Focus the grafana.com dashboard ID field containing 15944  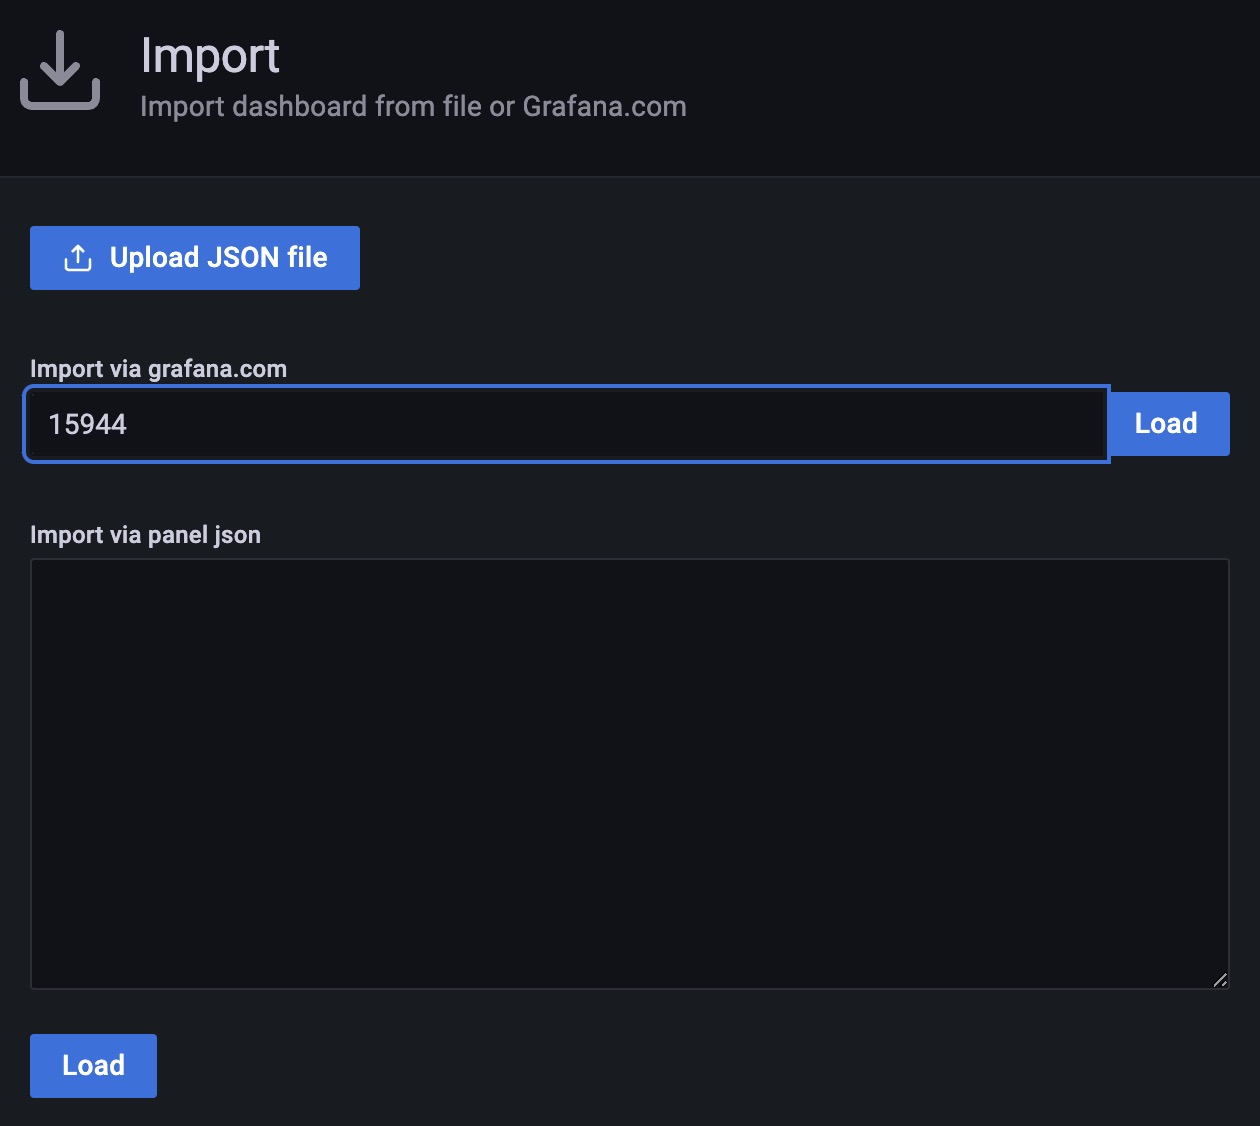(x=567, y=424)
